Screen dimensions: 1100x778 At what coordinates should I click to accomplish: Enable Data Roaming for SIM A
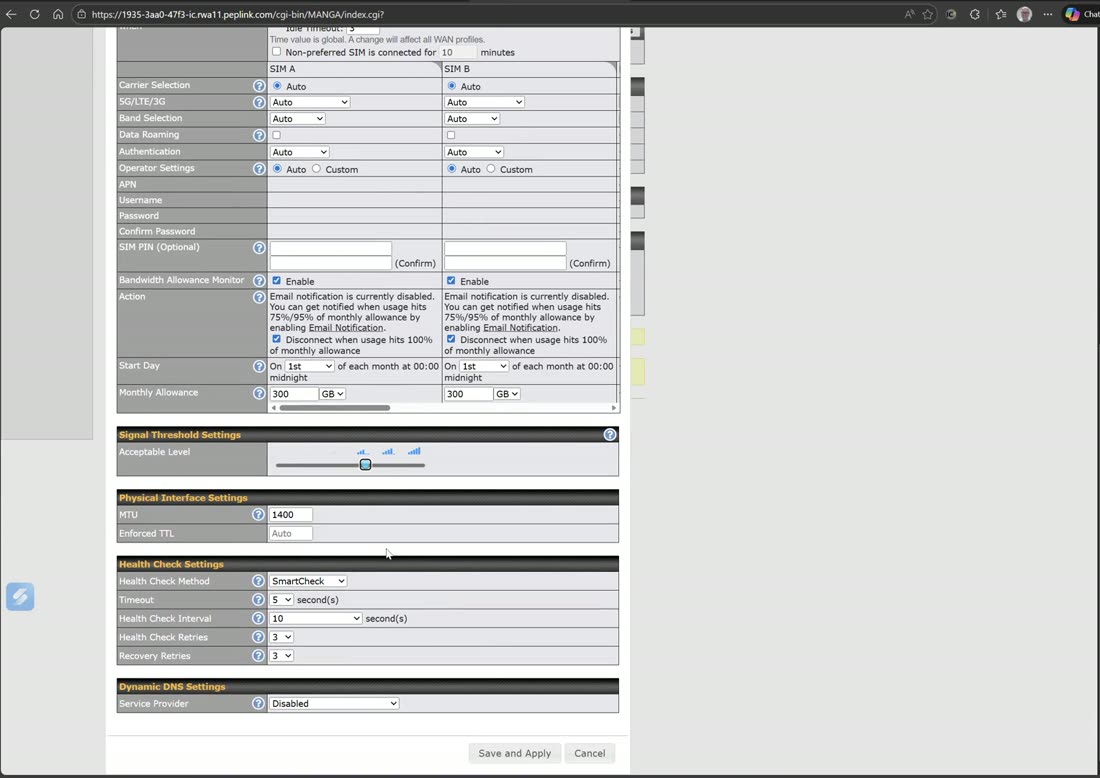pos(276,135)
